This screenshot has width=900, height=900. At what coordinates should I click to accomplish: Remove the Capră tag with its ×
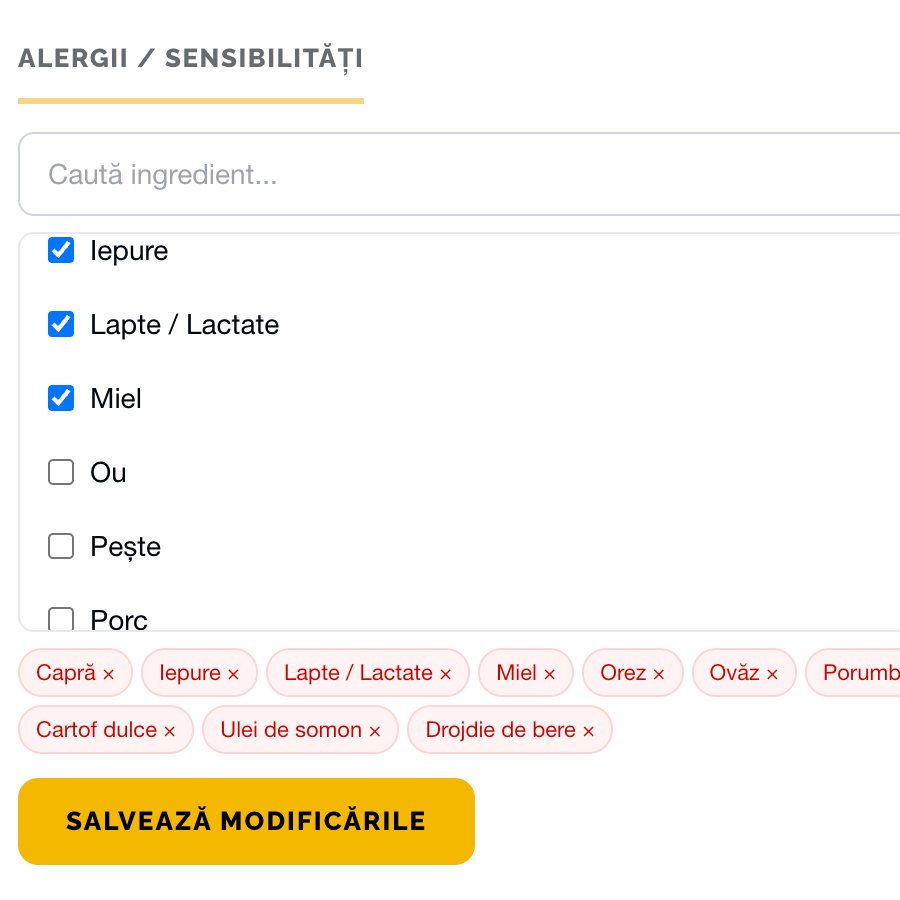click(109, 675)
